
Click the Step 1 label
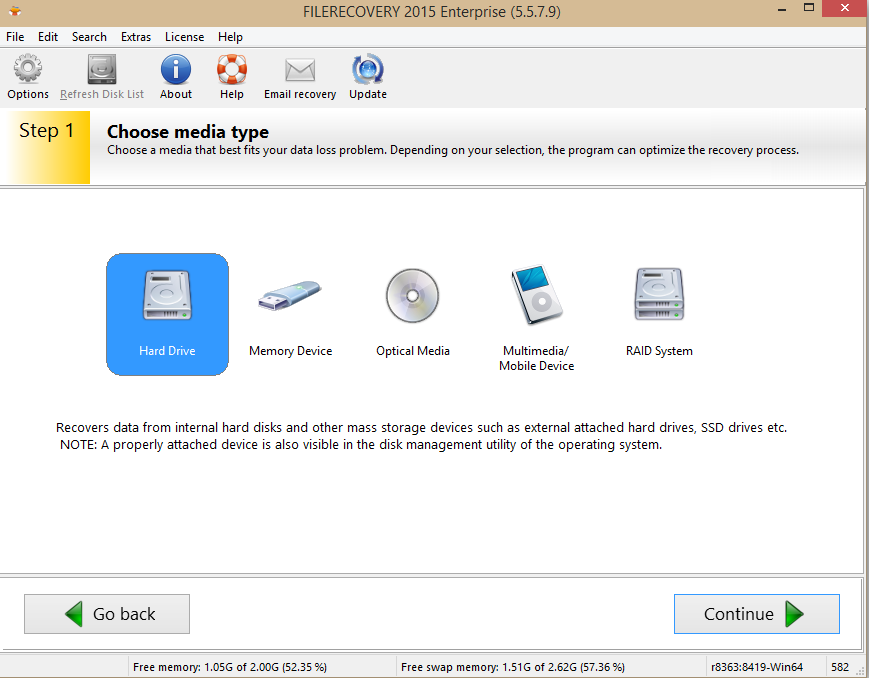coord(46,130)
